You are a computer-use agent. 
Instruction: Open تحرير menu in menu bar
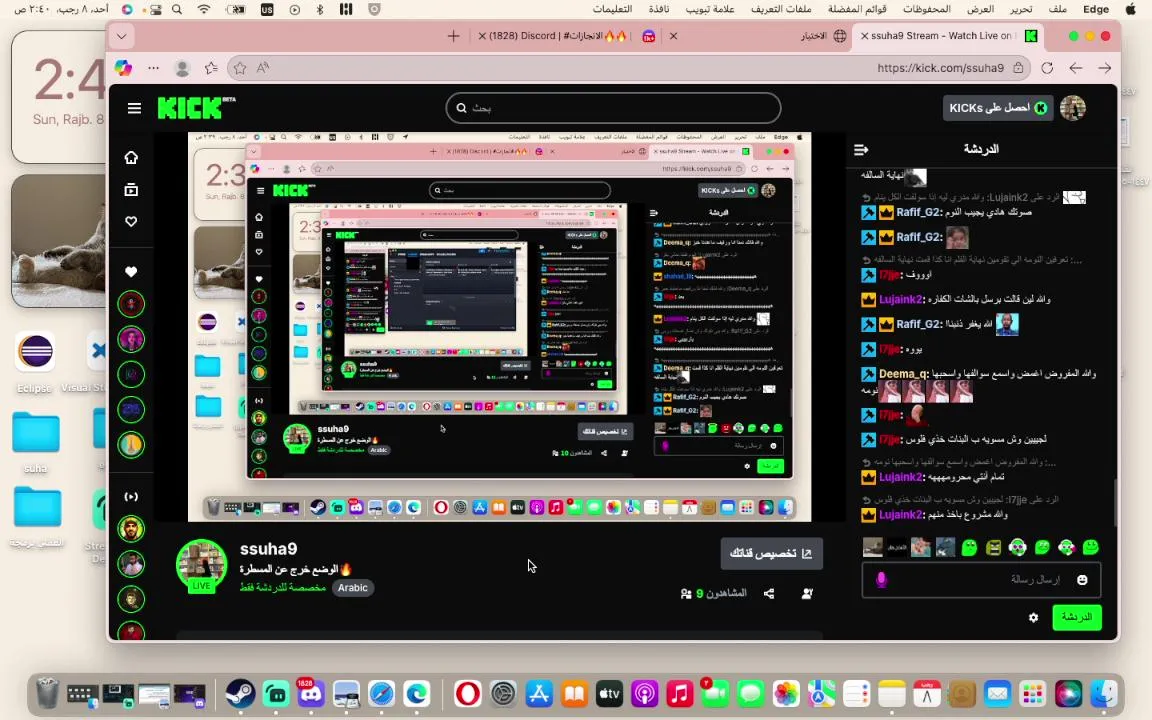pyautogui.click(x=1020, y=9)
